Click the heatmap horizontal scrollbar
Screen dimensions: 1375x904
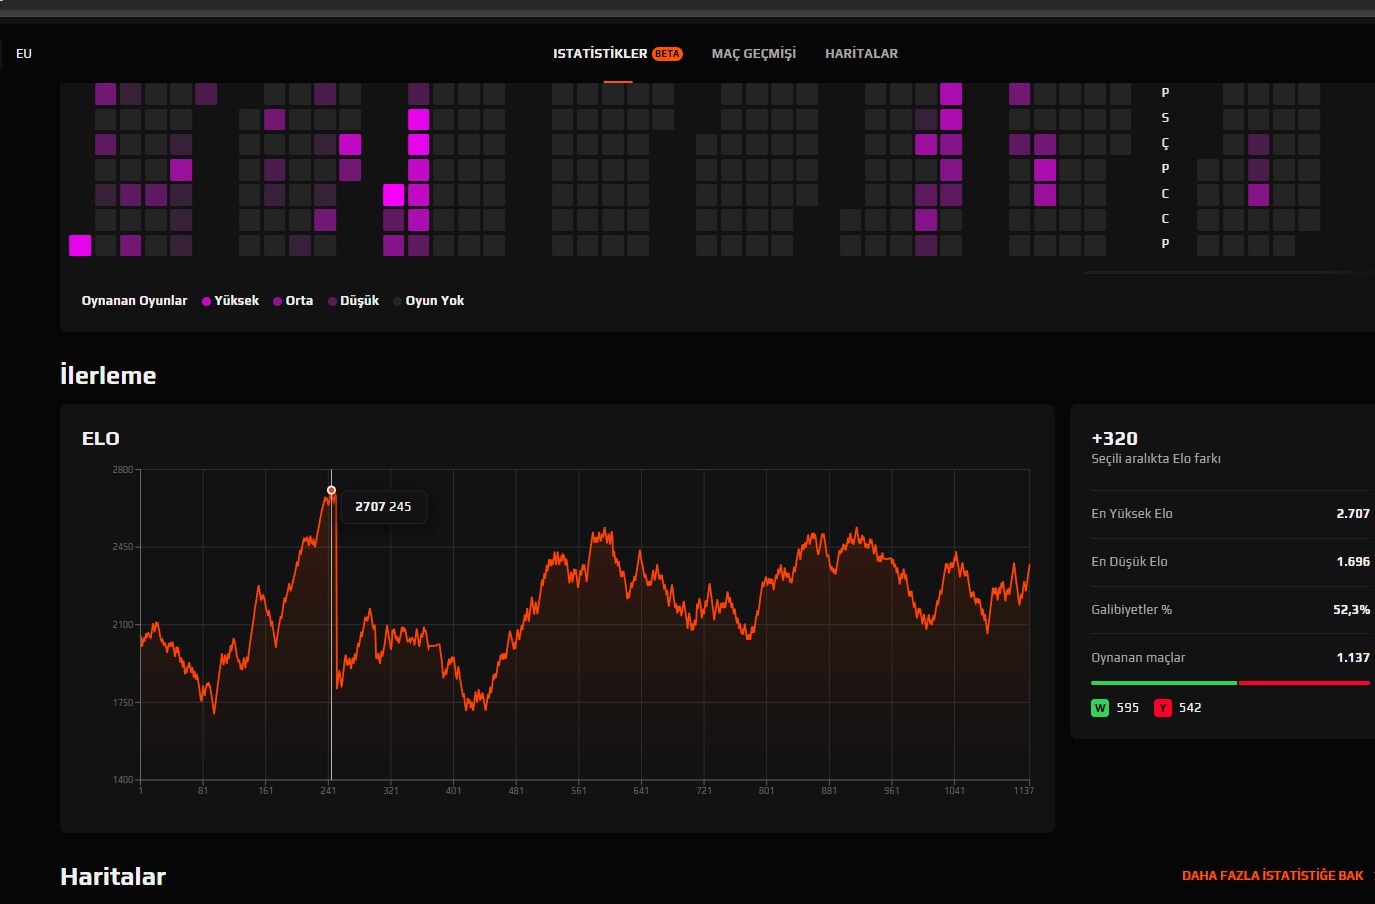1229,272
